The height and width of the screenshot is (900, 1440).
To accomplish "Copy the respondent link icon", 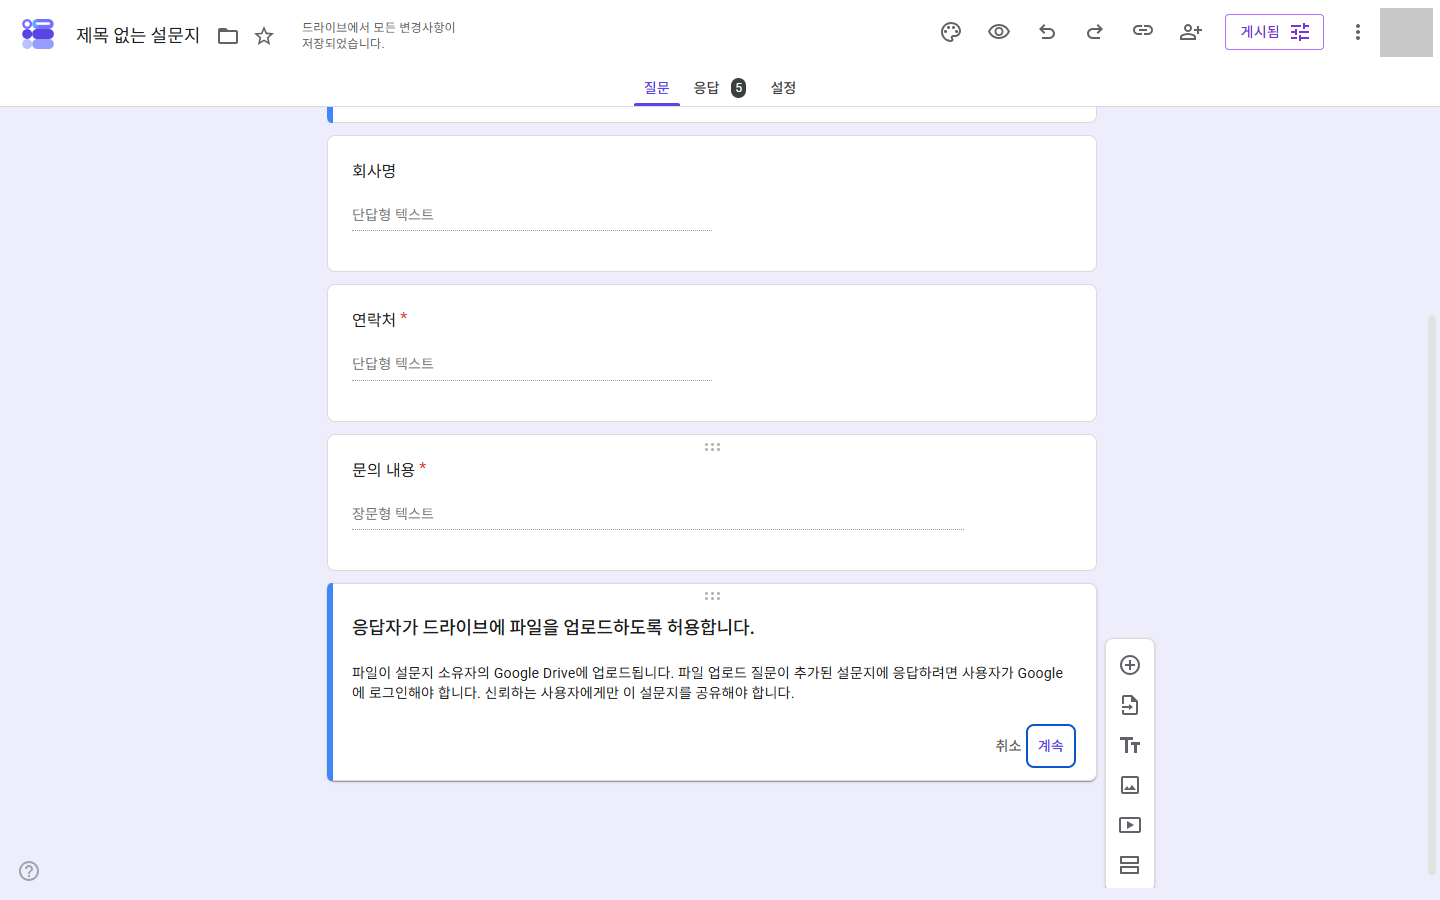I will [x=1143, y=31].
